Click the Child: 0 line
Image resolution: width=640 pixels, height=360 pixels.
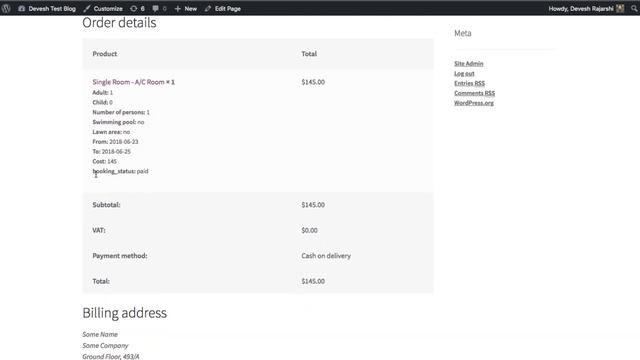pyautogui.click(x=102, y=102)
